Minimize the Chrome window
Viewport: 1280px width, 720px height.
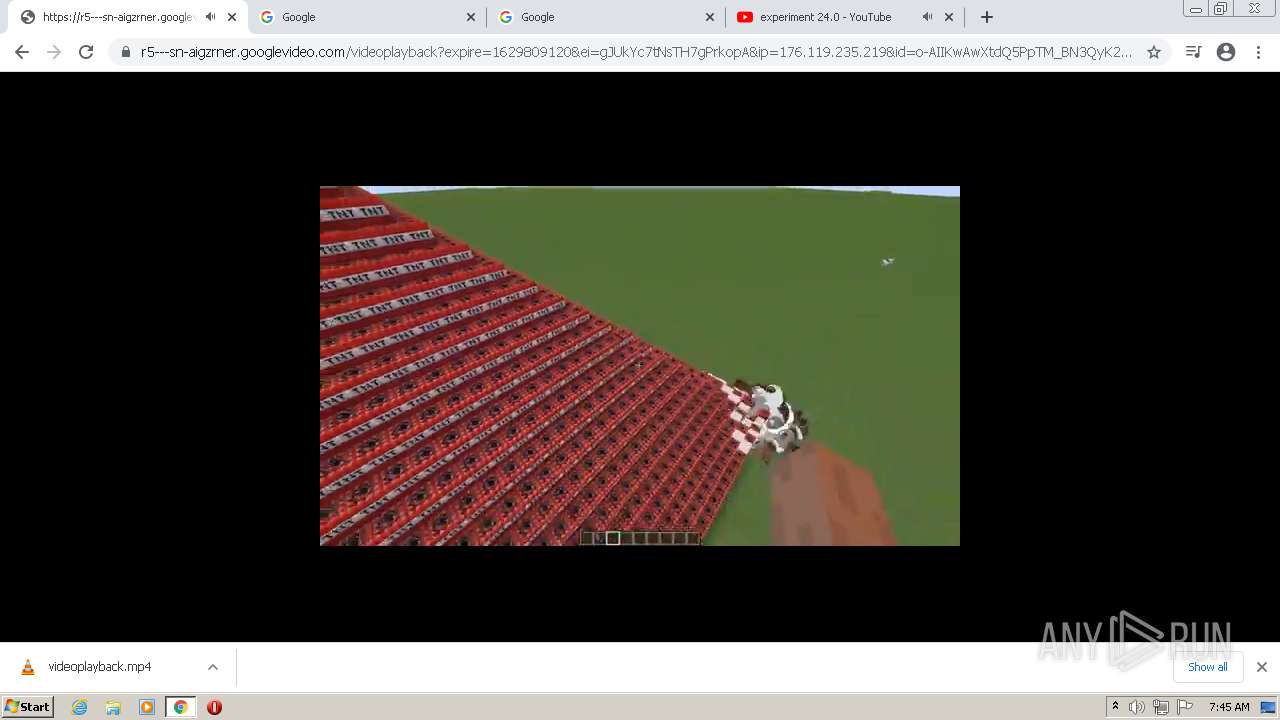(x=1196, y=8)
